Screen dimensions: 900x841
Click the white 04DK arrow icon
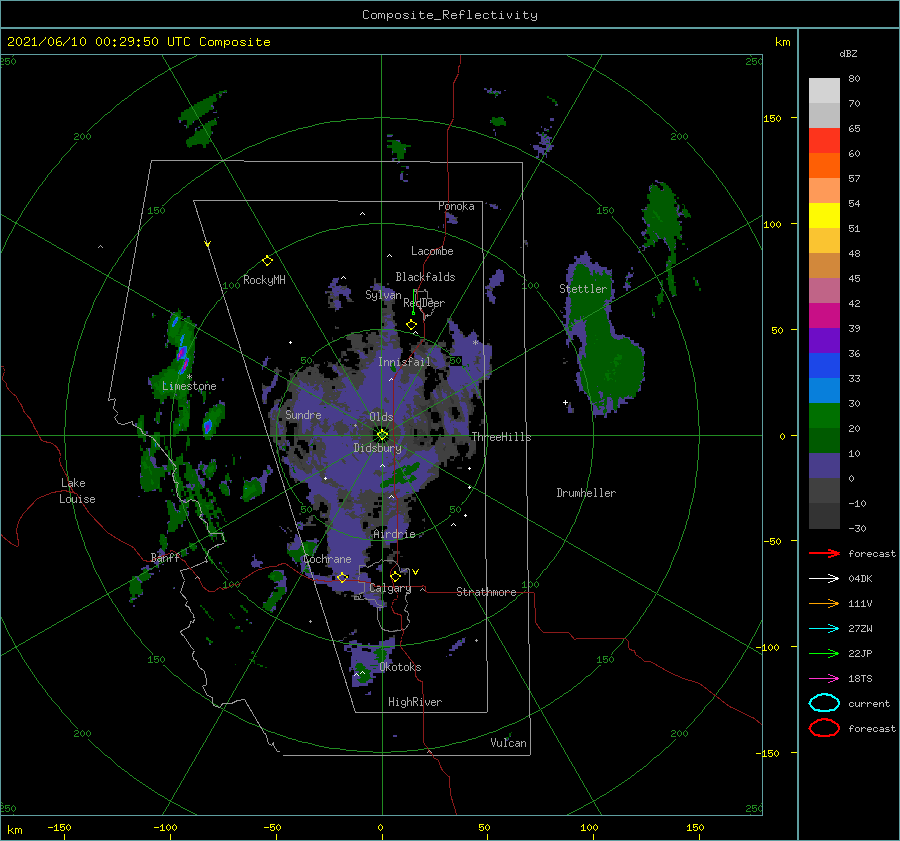[x=824, y=579]
